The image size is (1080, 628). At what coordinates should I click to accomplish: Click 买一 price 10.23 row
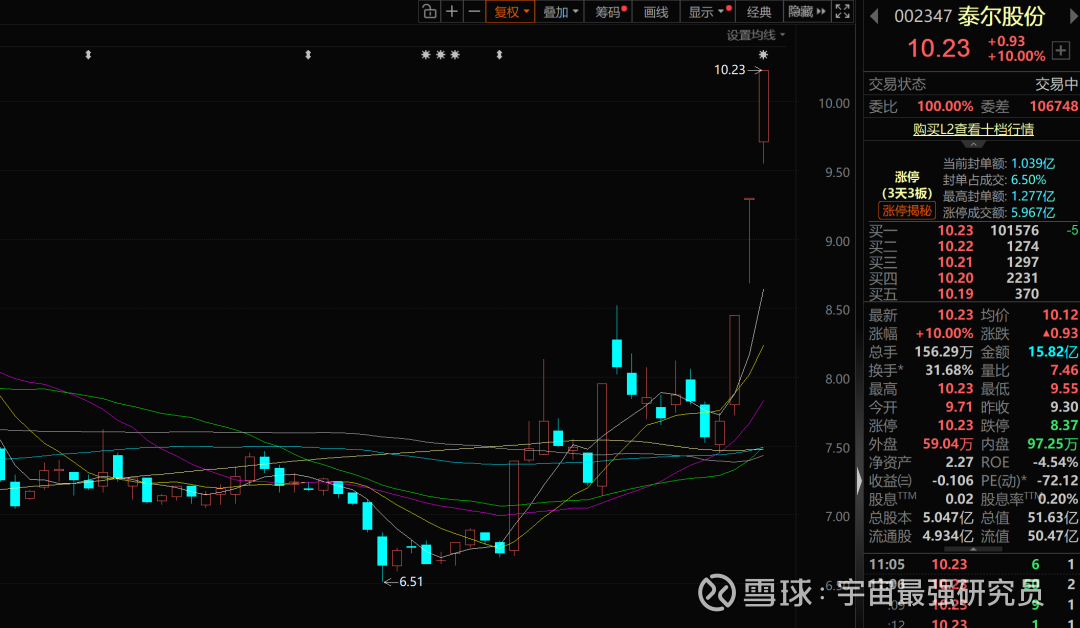click(x=971, y=231)
